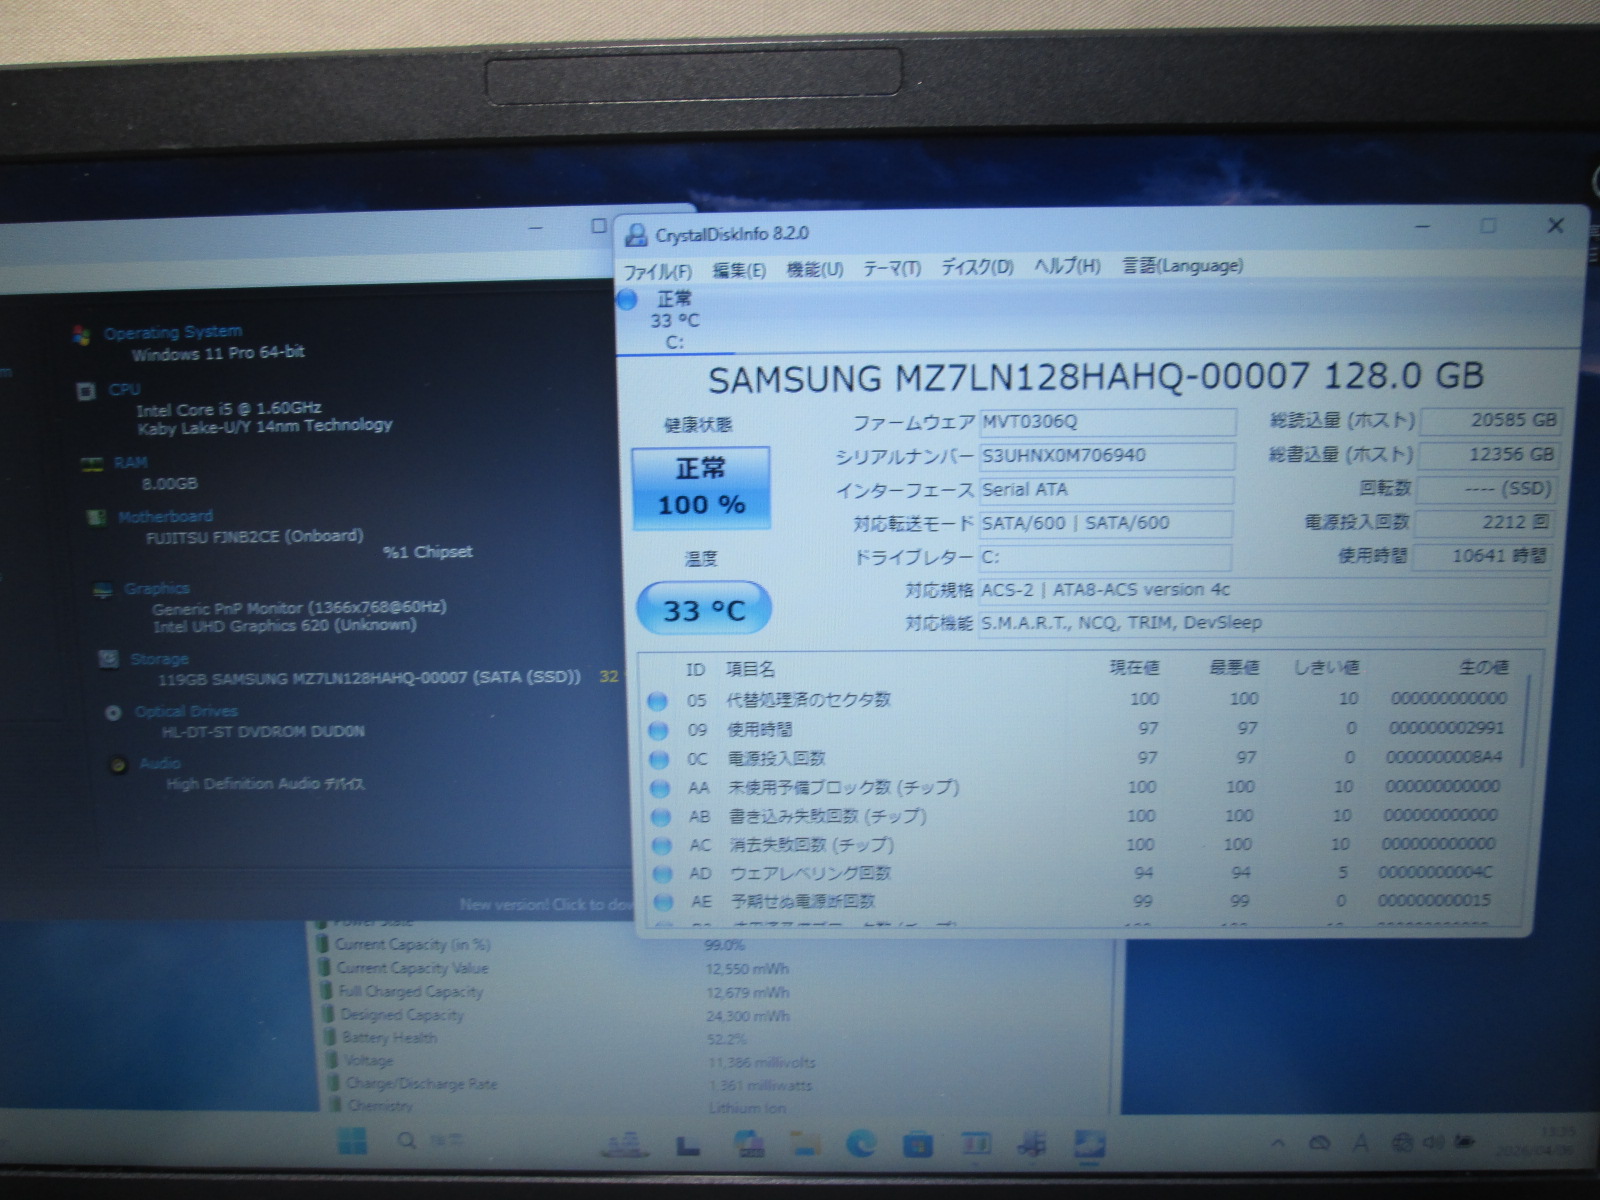Click the volume icon in system tray
The height and width of the screenshot is (1200, 1600).
coord(1433,1142)
